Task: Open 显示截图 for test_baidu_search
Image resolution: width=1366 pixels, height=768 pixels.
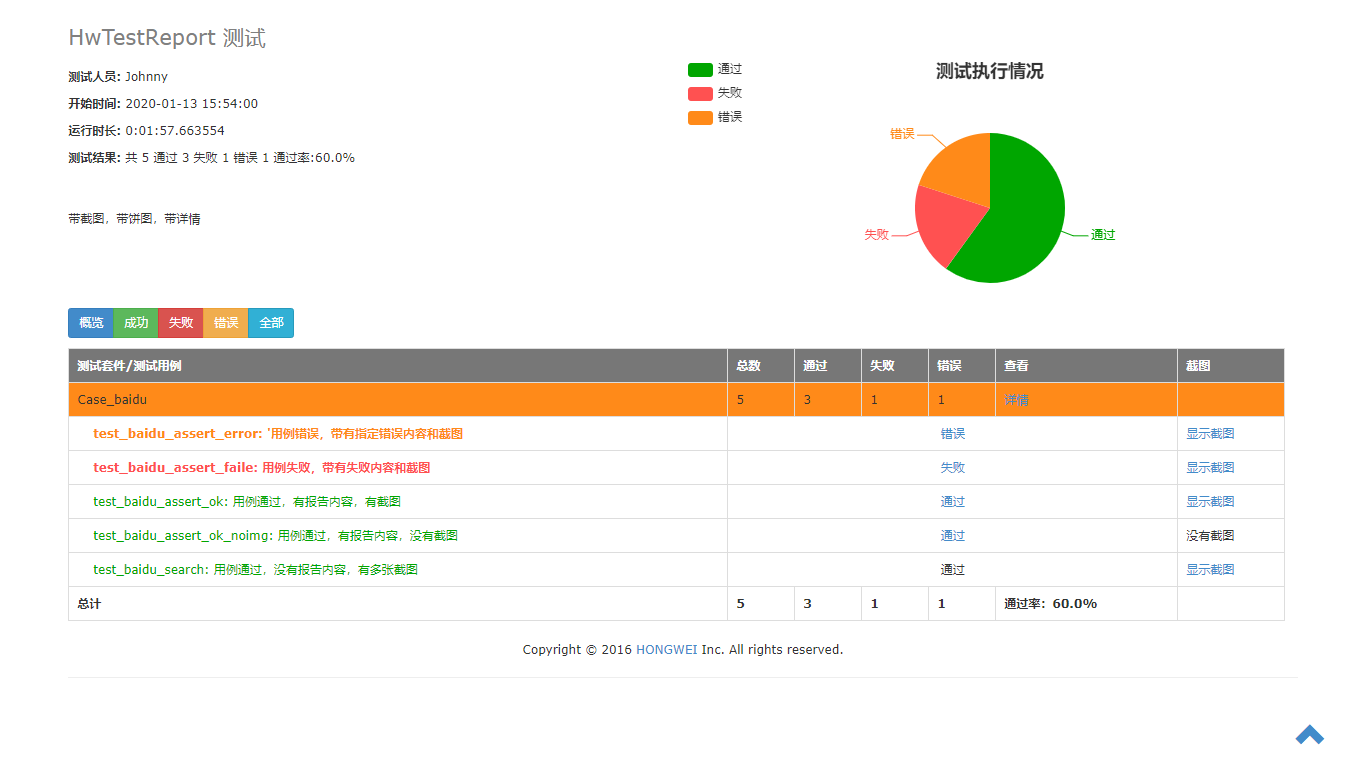Action: (x=1210, y=570)
